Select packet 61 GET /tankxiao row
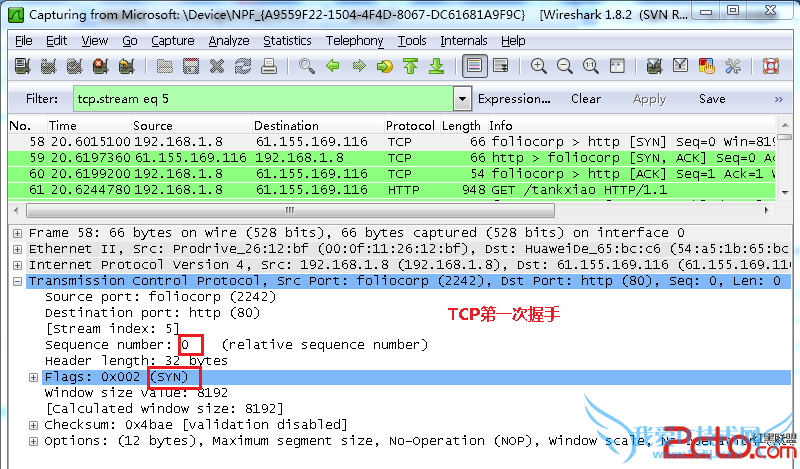The height and width of the screenshot is (469, 800). click(x=392, y=190)
